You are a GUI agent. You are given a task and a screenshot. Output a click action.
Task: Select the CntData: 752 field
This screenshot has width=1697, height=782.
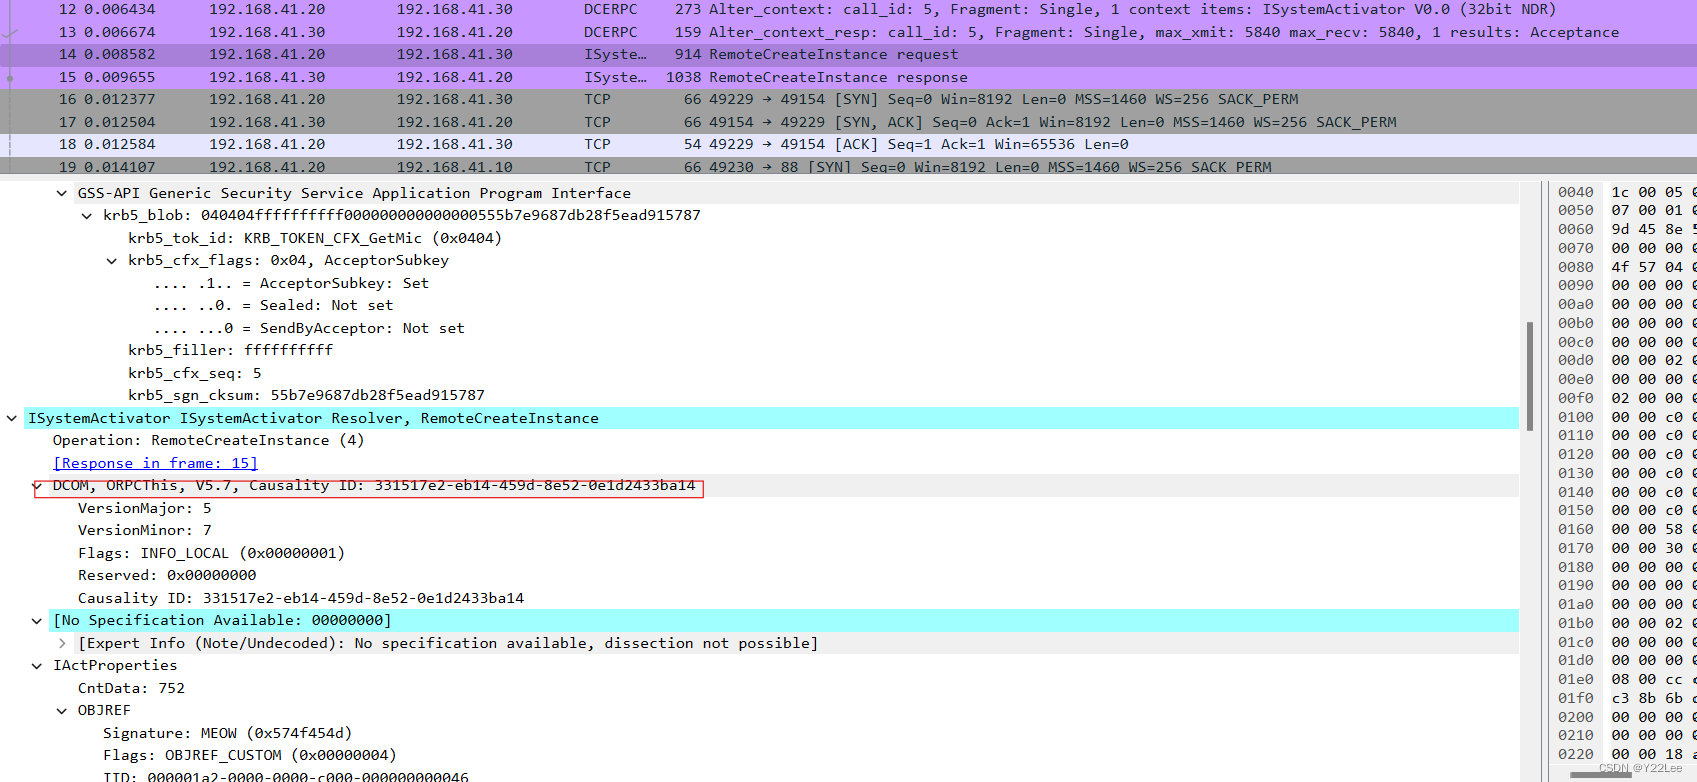click(131, 688)
